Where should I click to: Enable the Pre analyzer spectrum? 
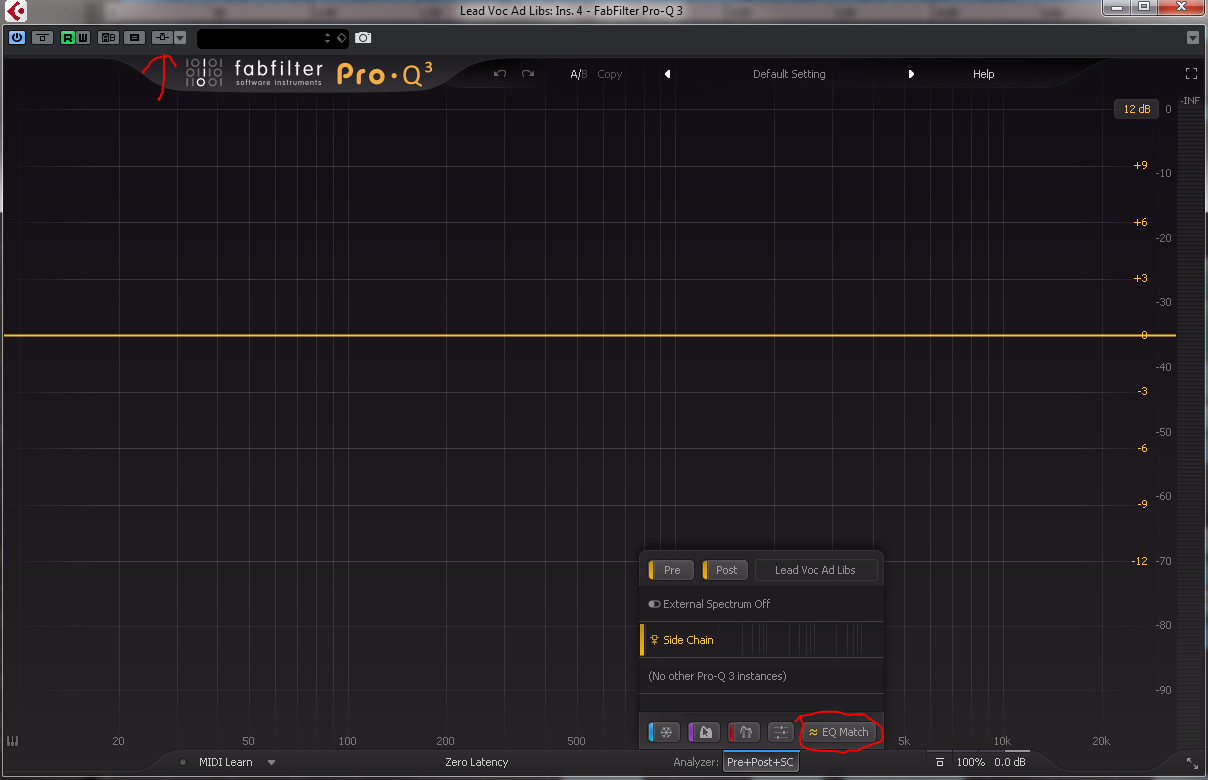point(672,570)
